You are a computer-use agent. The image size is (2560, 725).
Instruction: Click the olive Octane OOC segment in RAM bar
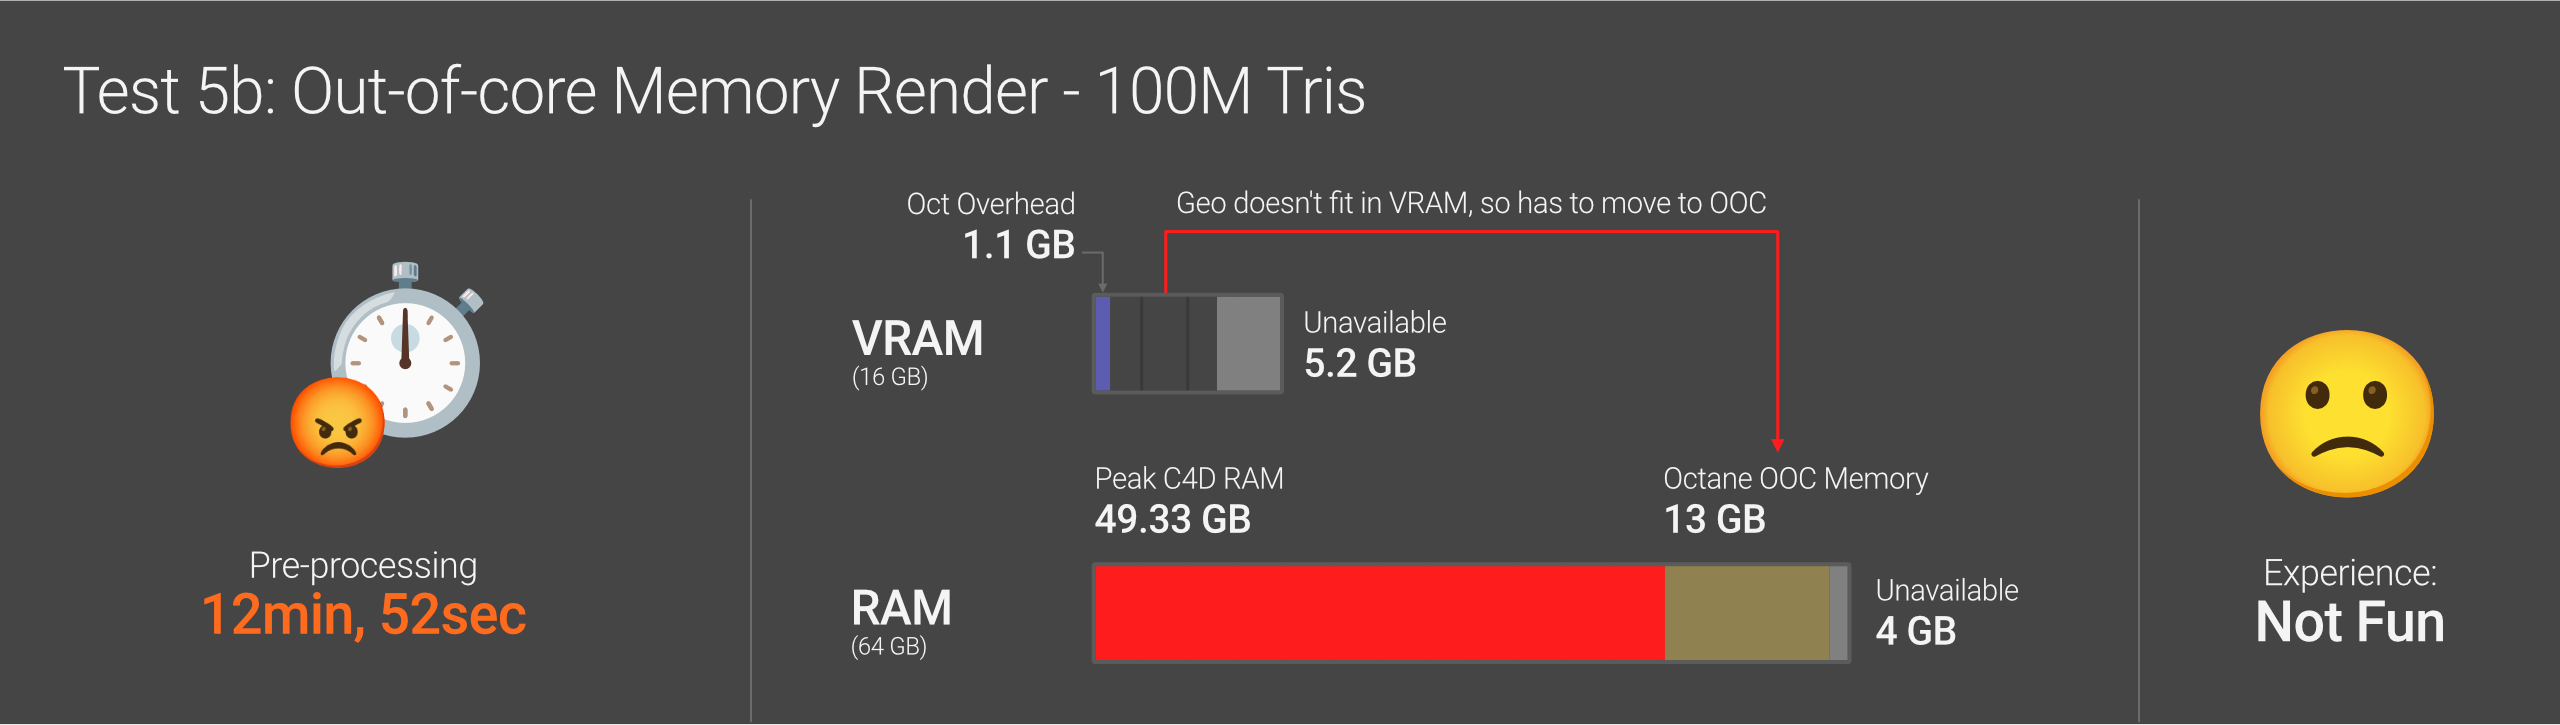tap(1746, 612)
